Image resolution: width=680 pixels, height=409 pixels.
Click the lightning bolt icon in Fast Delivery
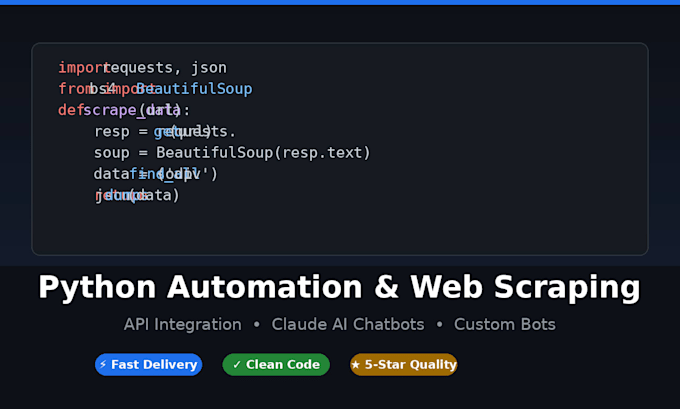pyautogui.click(x=103, y=364)
